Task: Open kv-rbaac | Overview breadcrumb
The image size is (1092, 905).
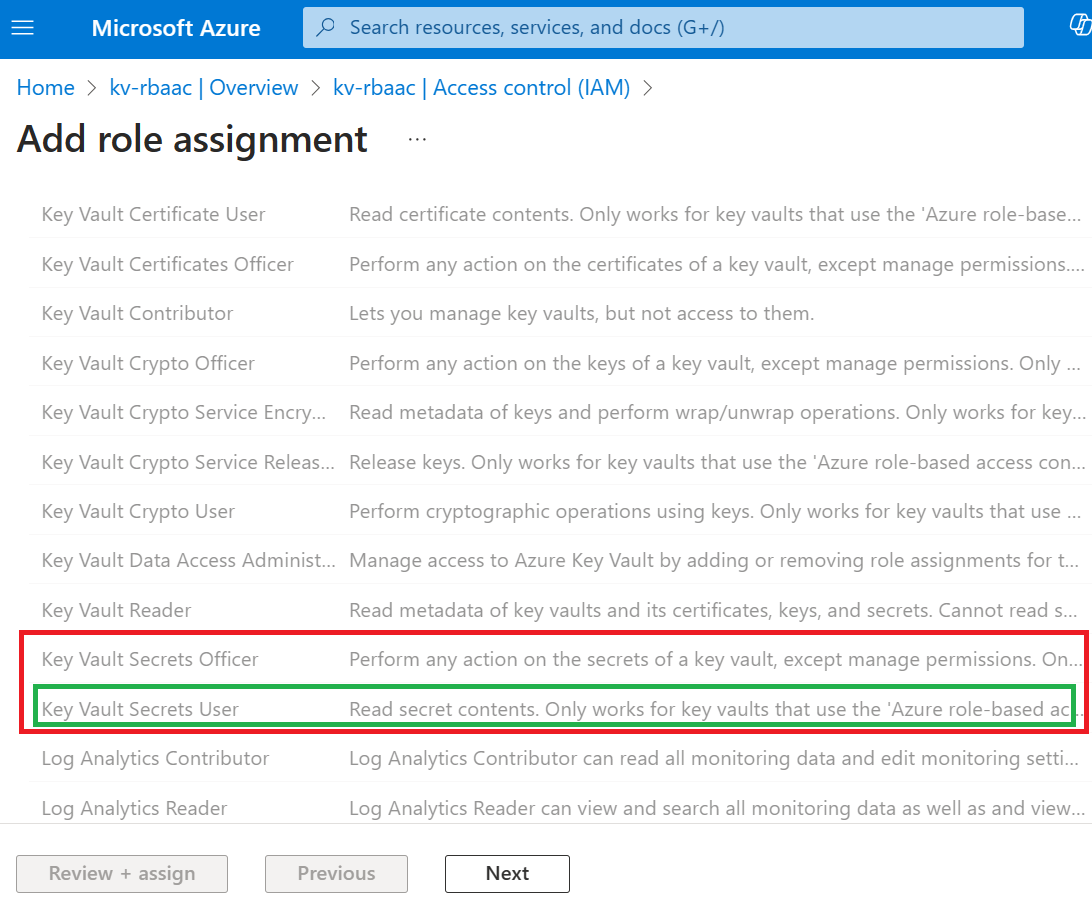Action: 203,88
